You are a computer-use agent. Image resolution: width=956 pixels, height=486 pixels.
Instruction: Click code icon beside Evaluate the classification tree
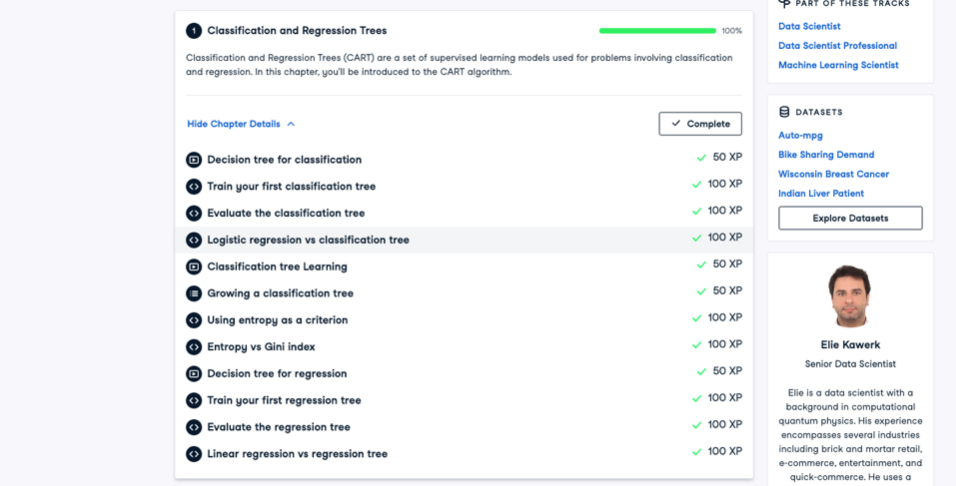point(194,213)
